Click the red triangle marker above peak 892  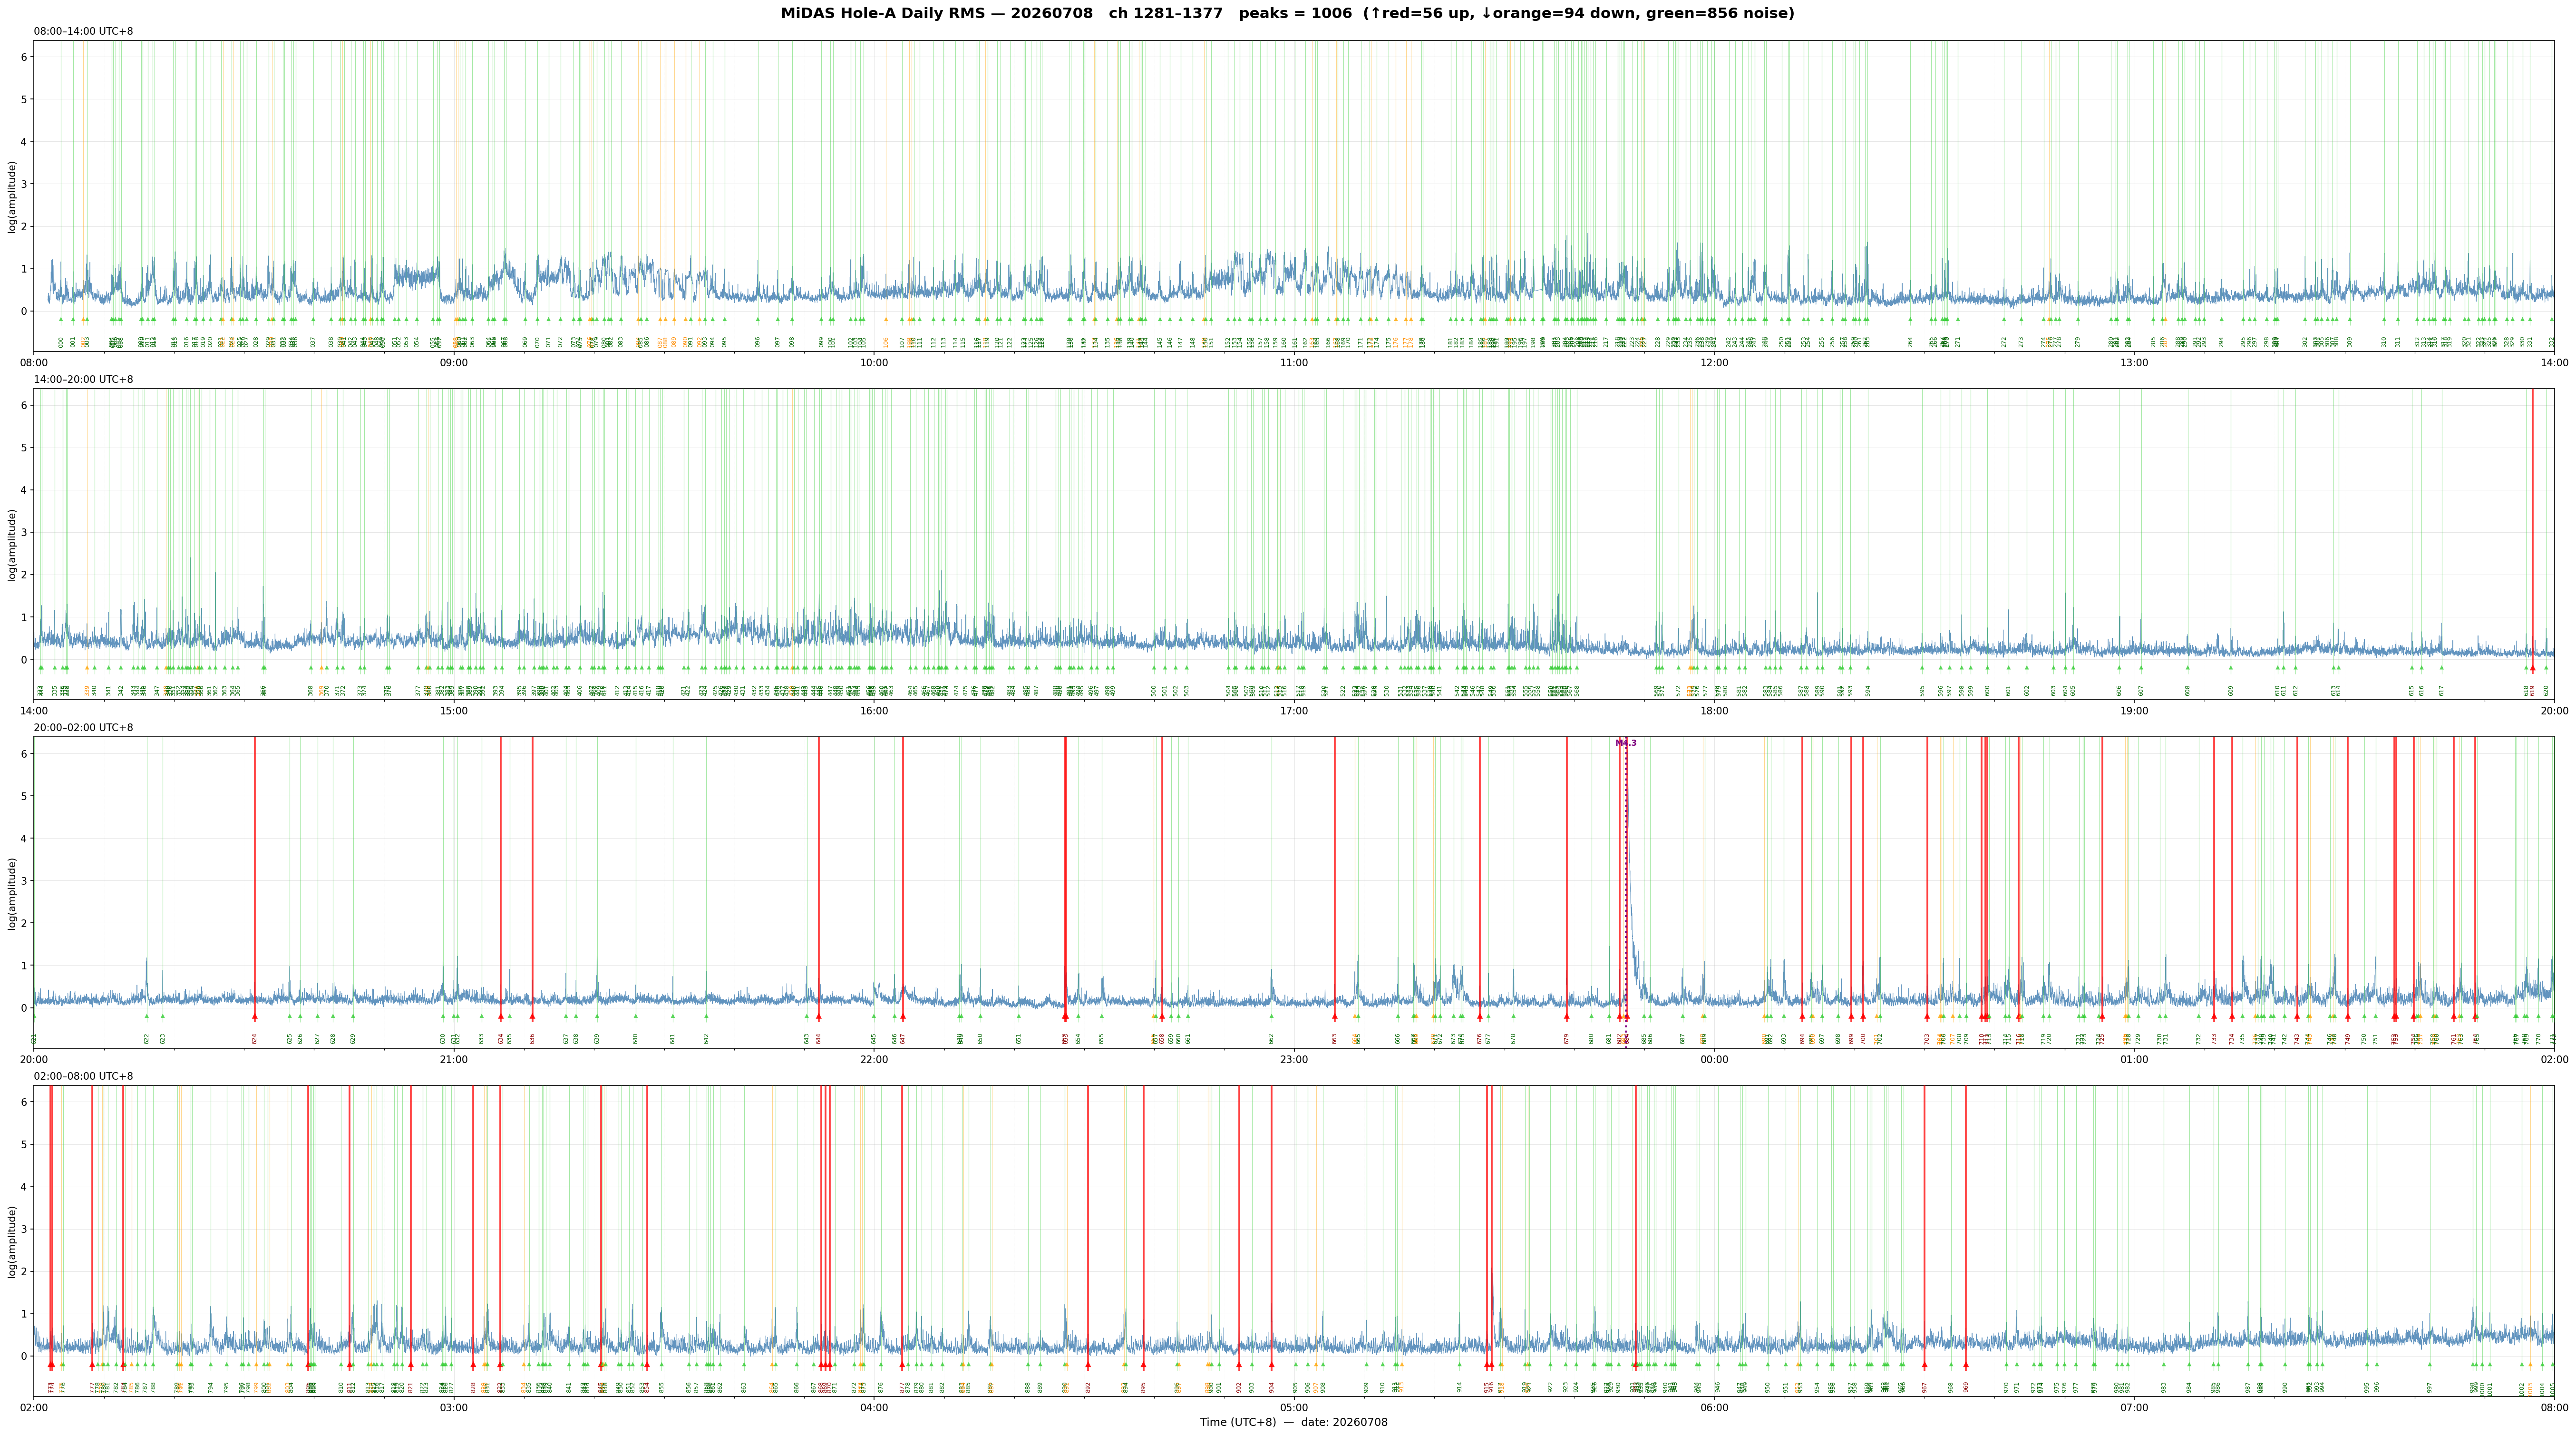point(1088,1365)
